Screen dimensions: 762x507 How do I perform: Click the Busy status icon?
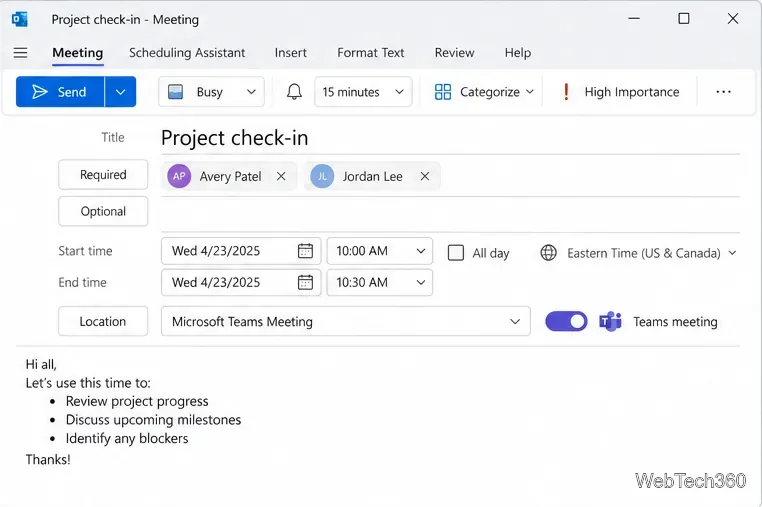175,92
